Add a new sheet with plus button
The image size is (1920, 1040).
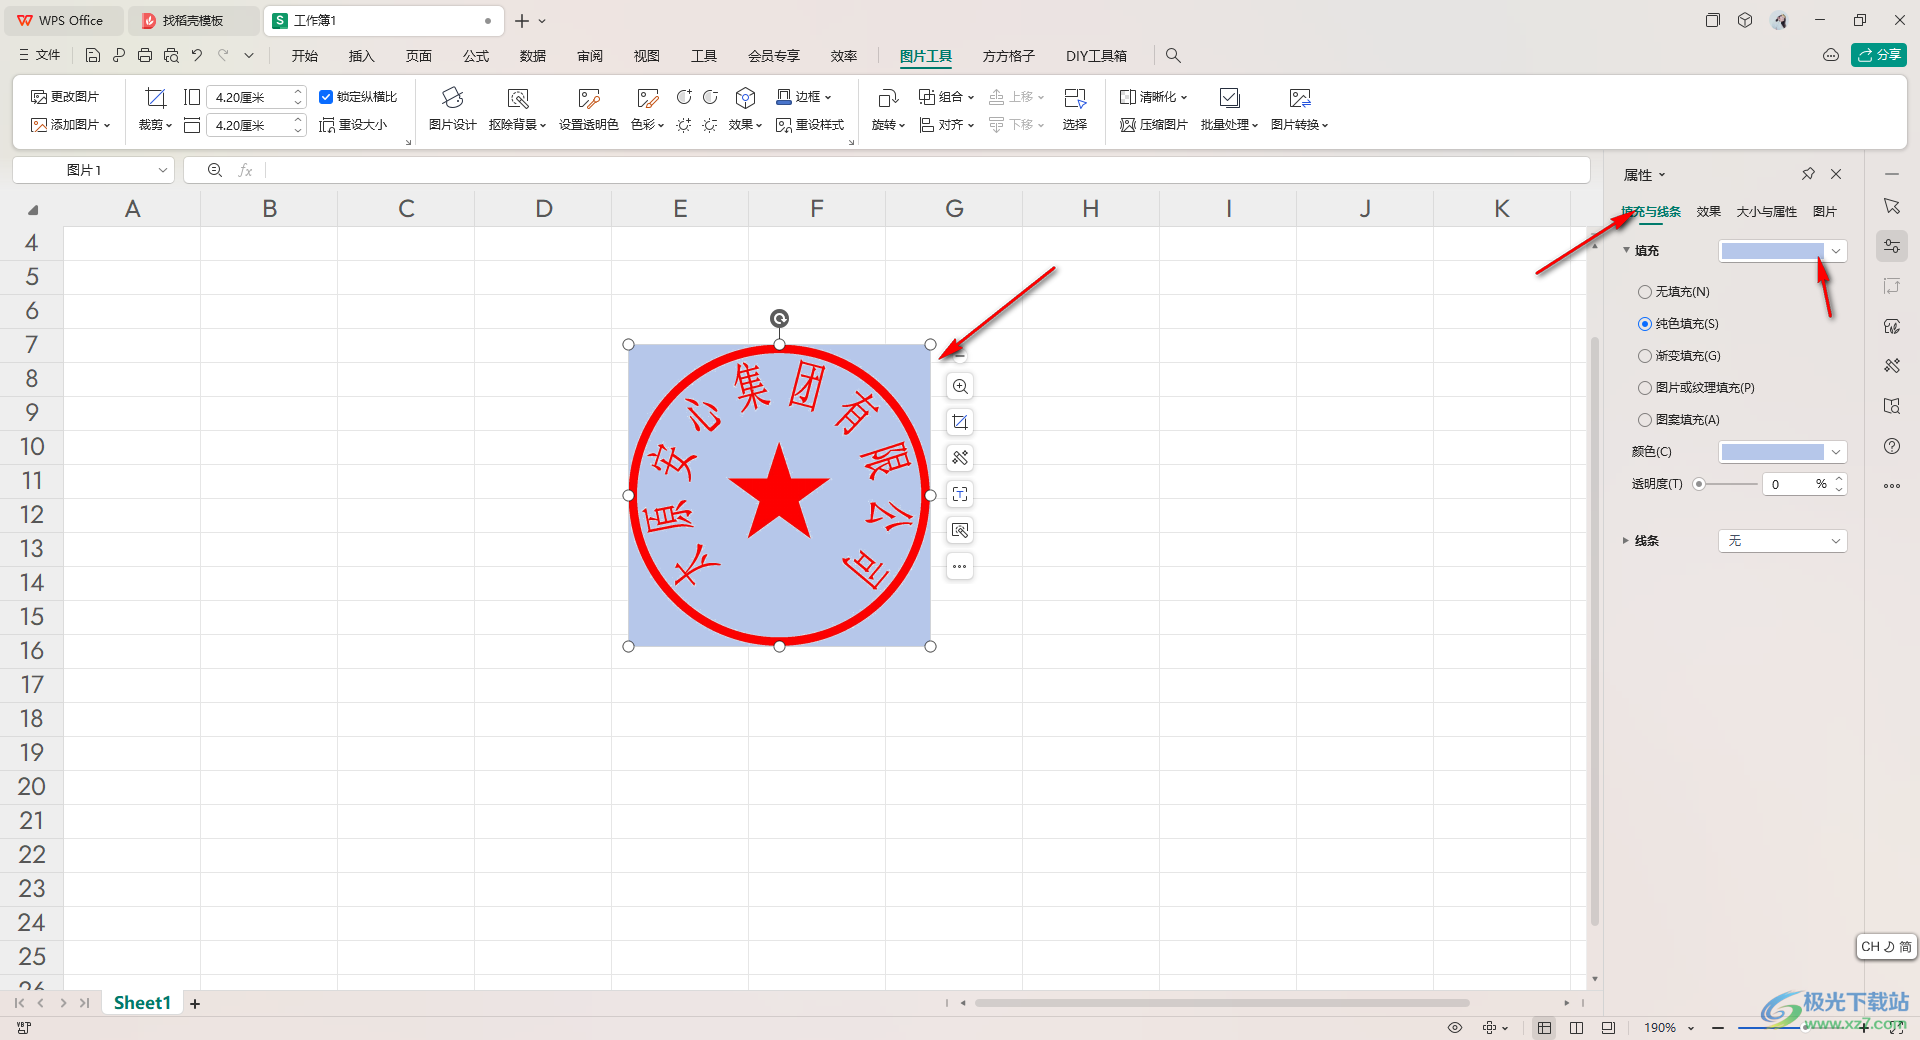[x=195, y=1004]
